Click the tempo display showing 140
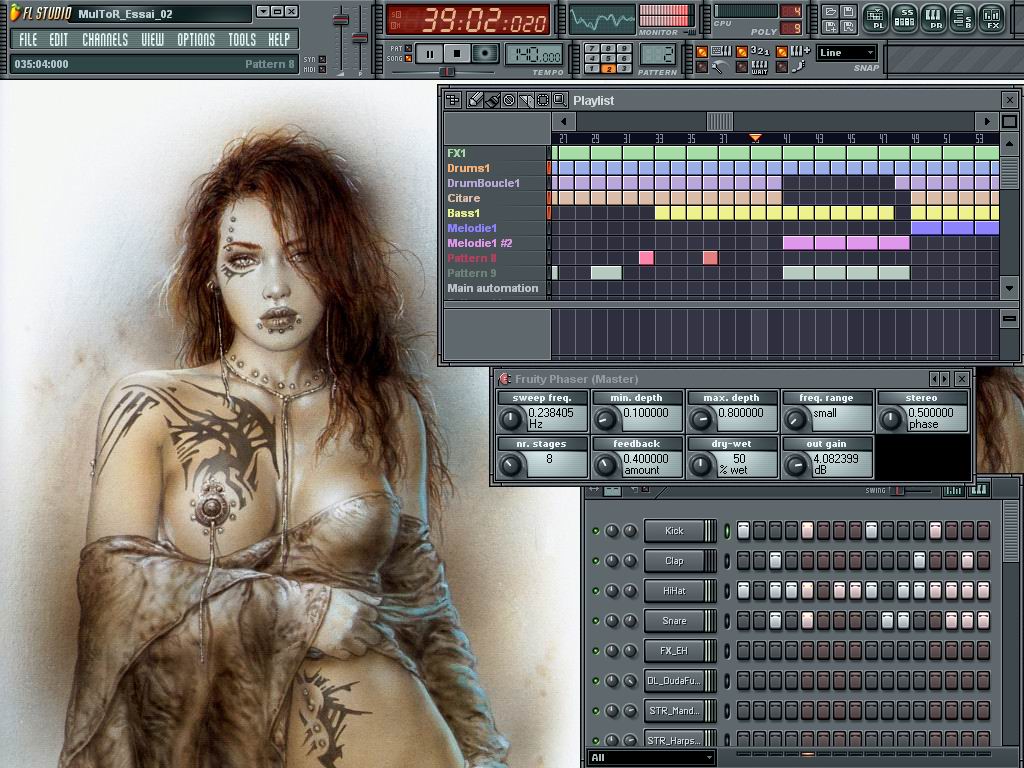The width and height of the screenshot is (1024, 768). (534, 56)
